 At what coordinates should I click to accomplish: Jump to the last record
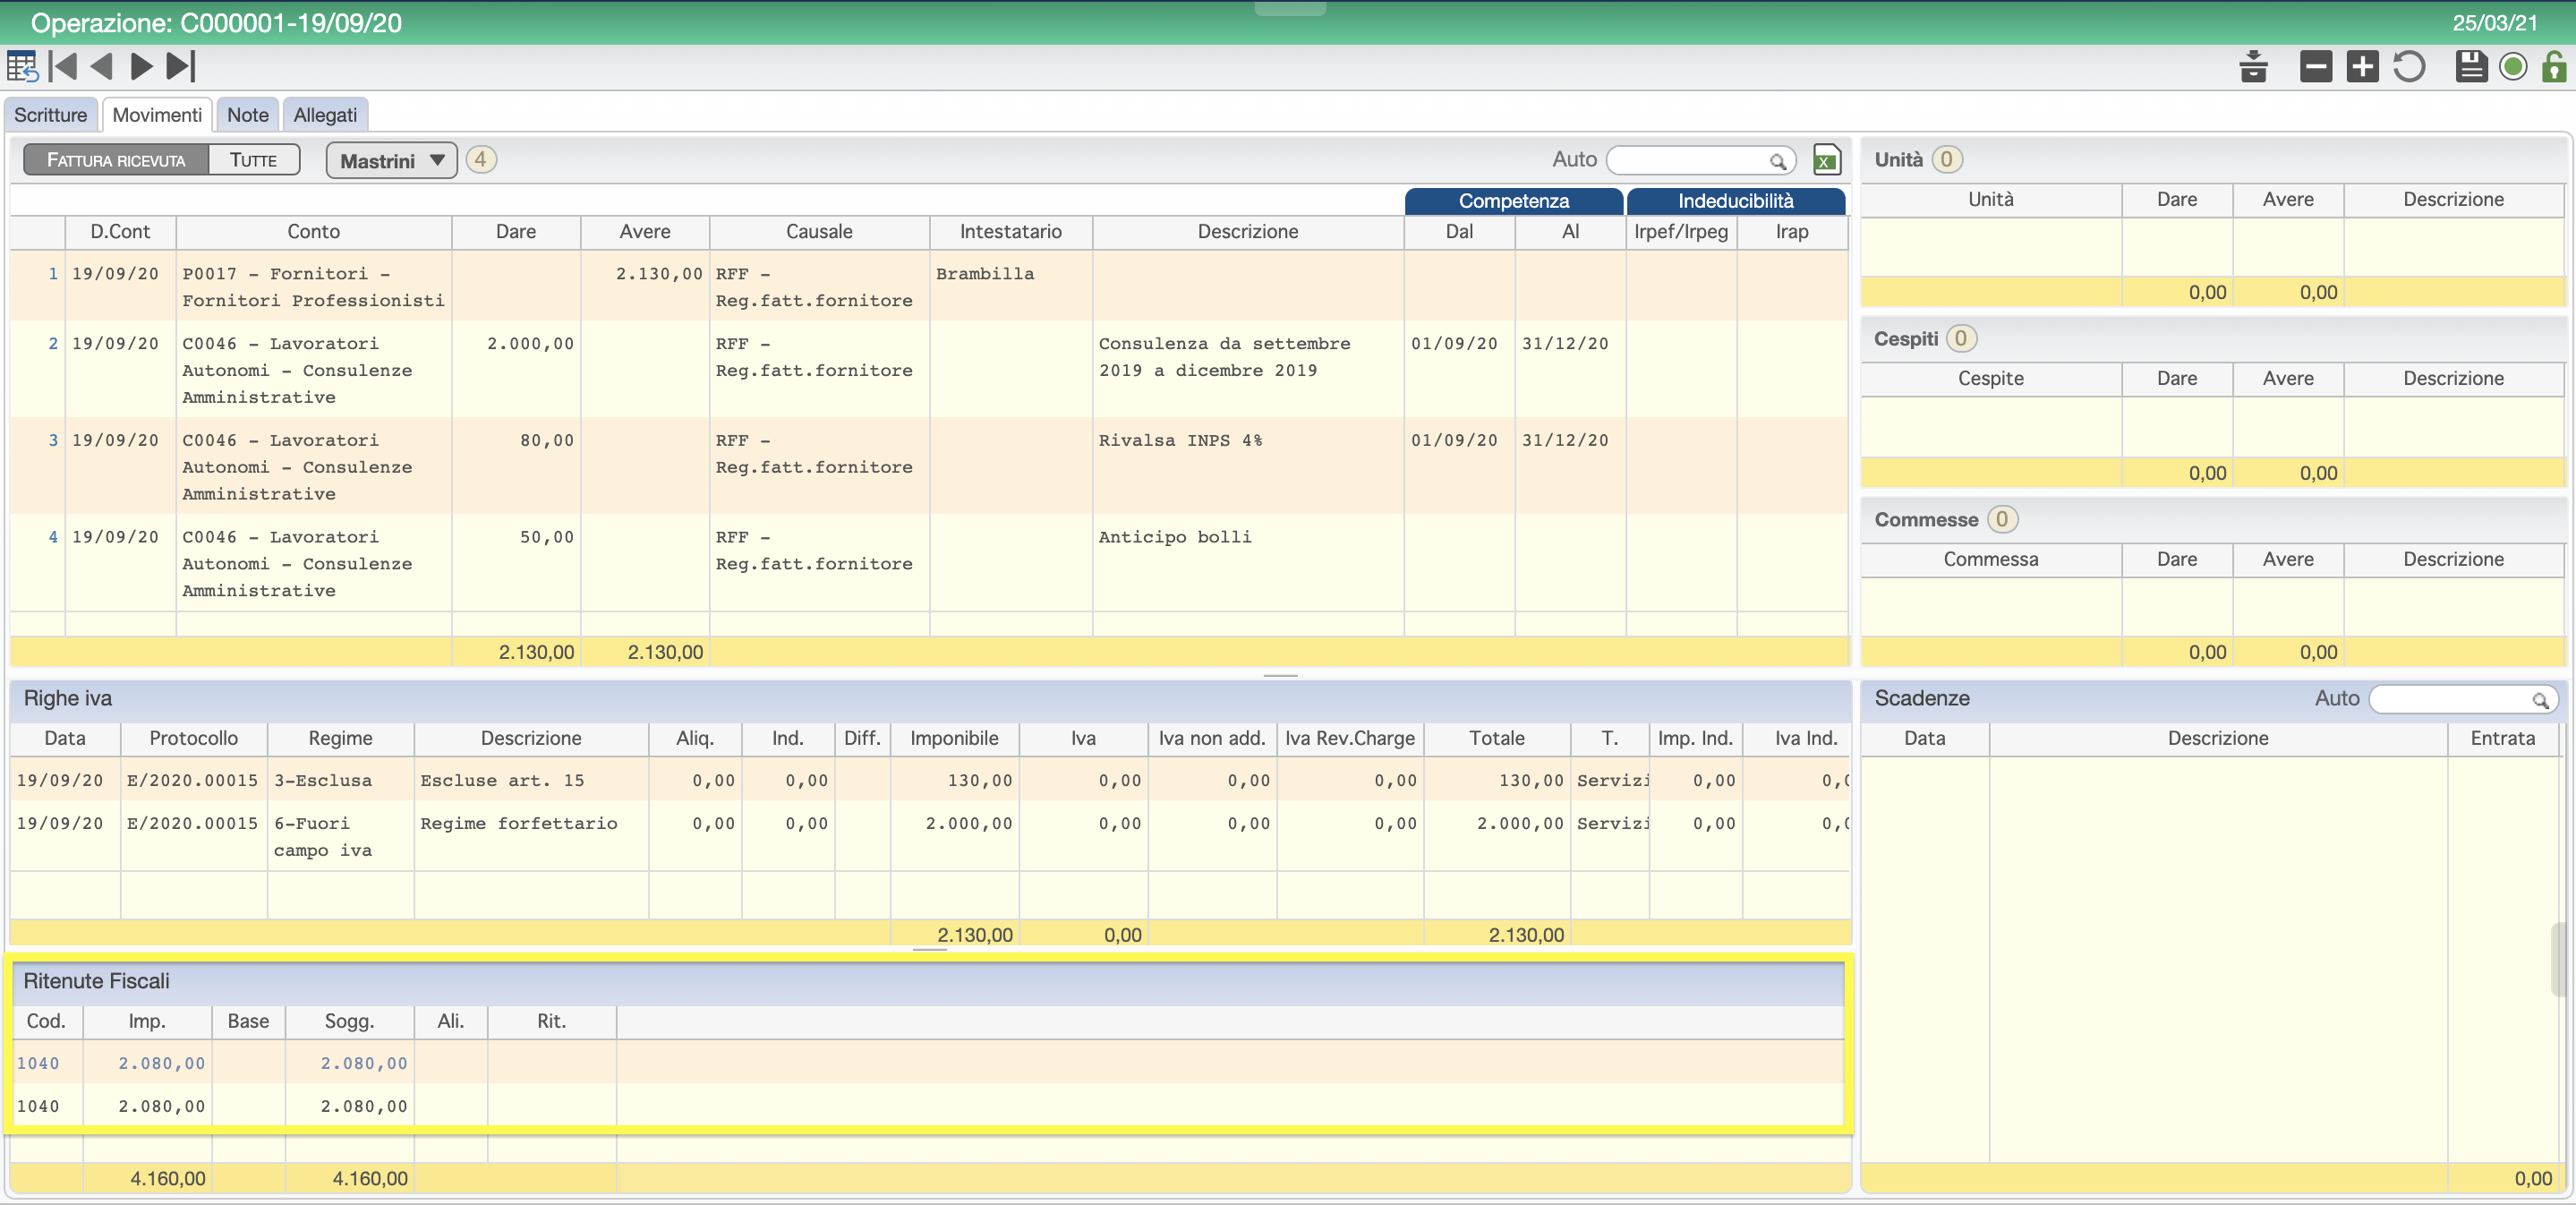tap(181, 67)
